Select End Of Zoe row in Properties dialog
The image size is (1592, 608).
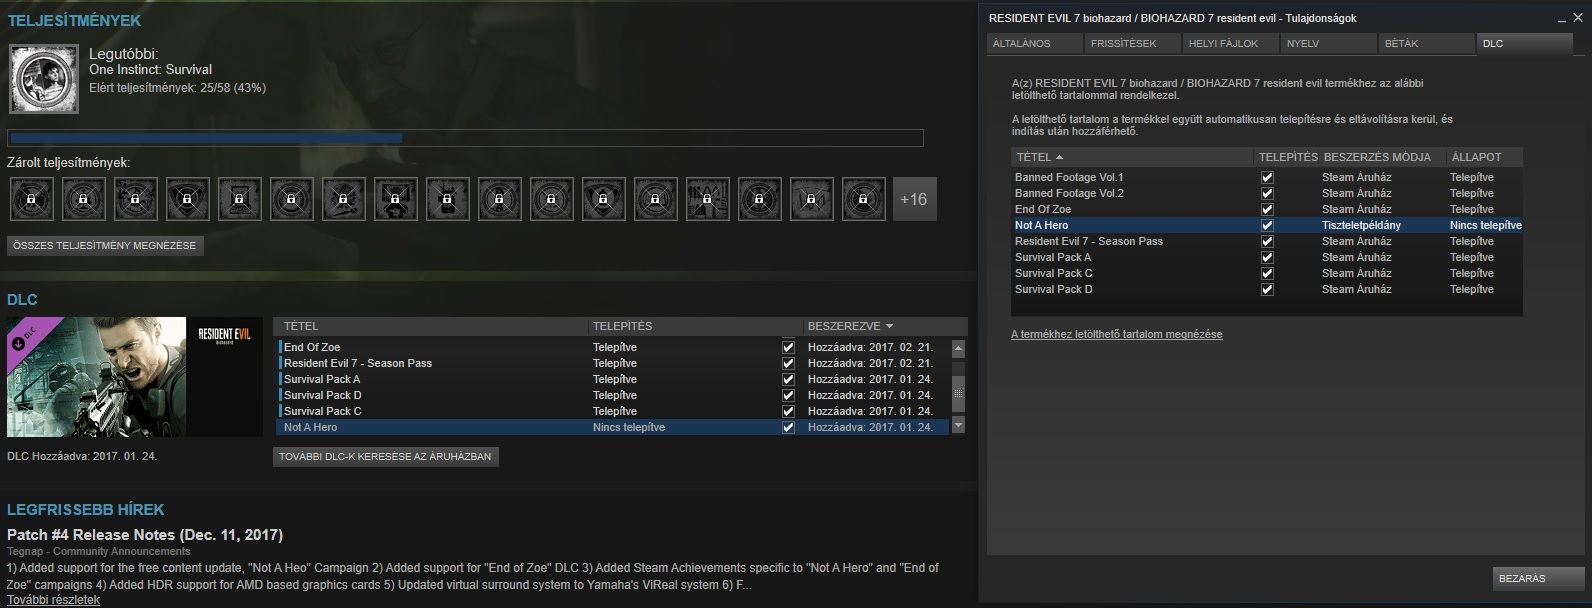(x=1267, y=209)
